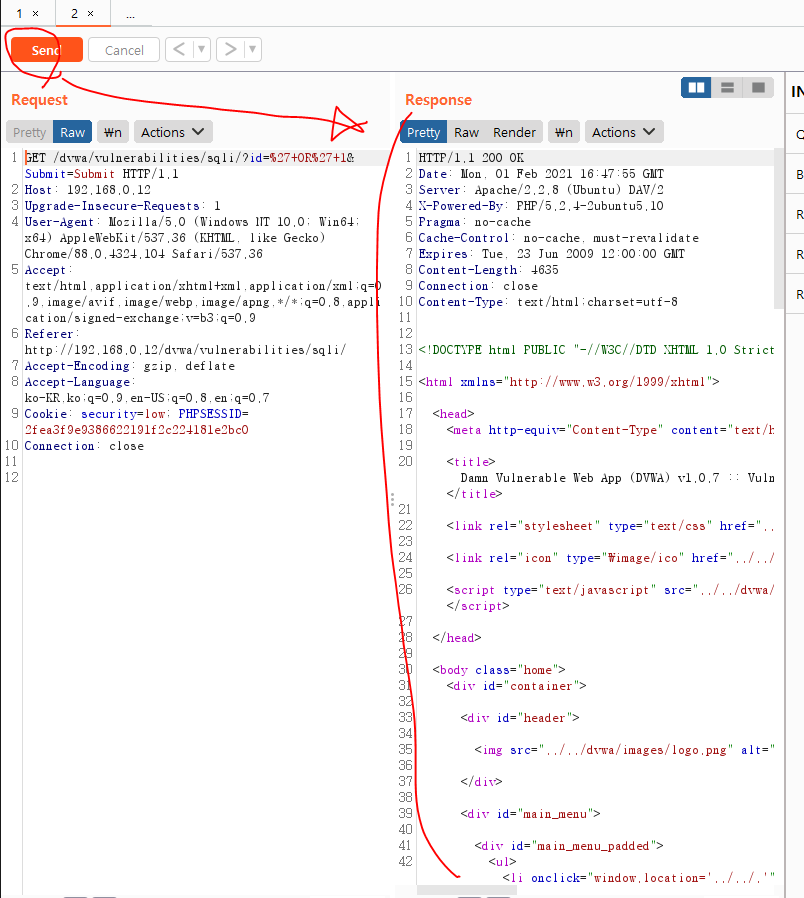Go back to previous request in history
This screenshot has width=804, height=898.
click(179, 49)
